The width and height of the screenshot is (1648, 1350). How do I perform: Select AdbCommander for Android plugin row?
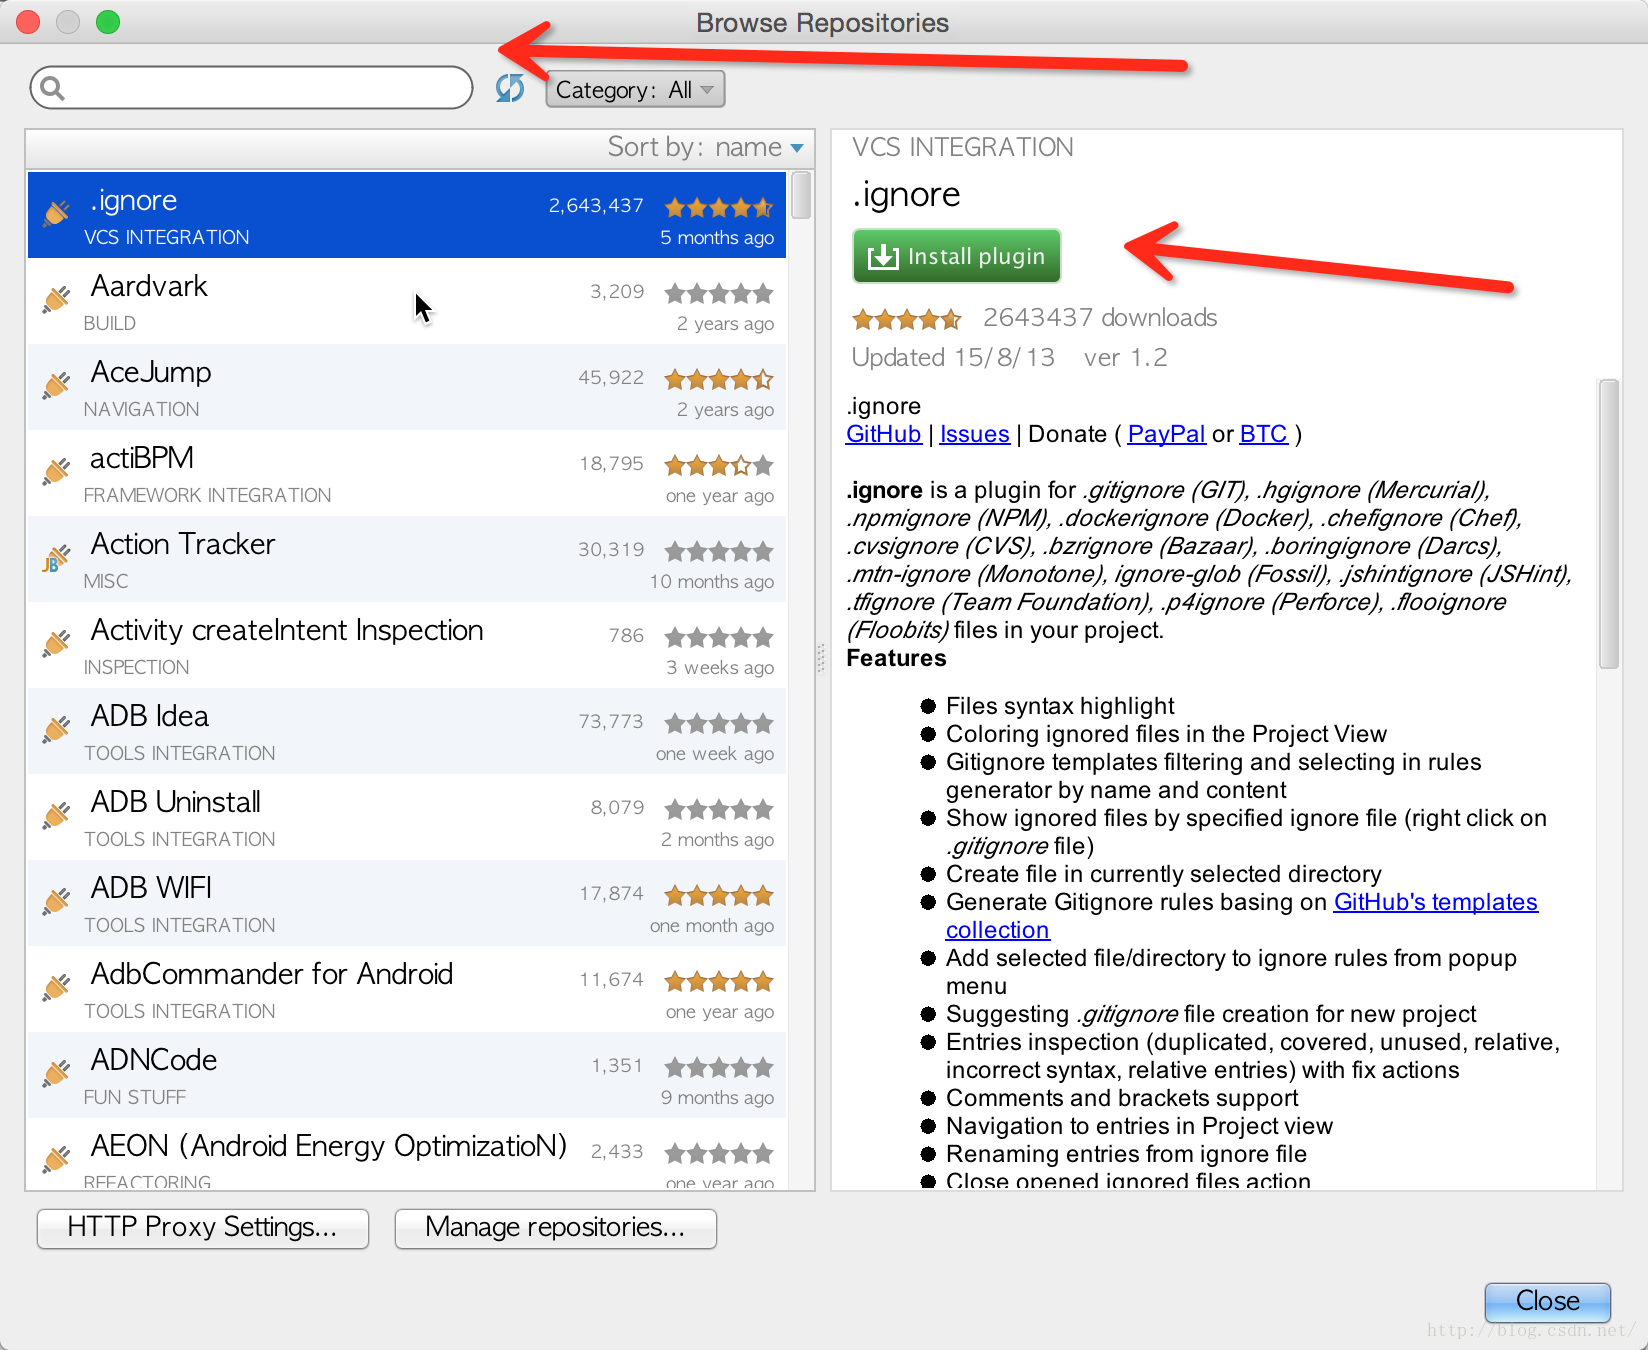tap(407, 989)
